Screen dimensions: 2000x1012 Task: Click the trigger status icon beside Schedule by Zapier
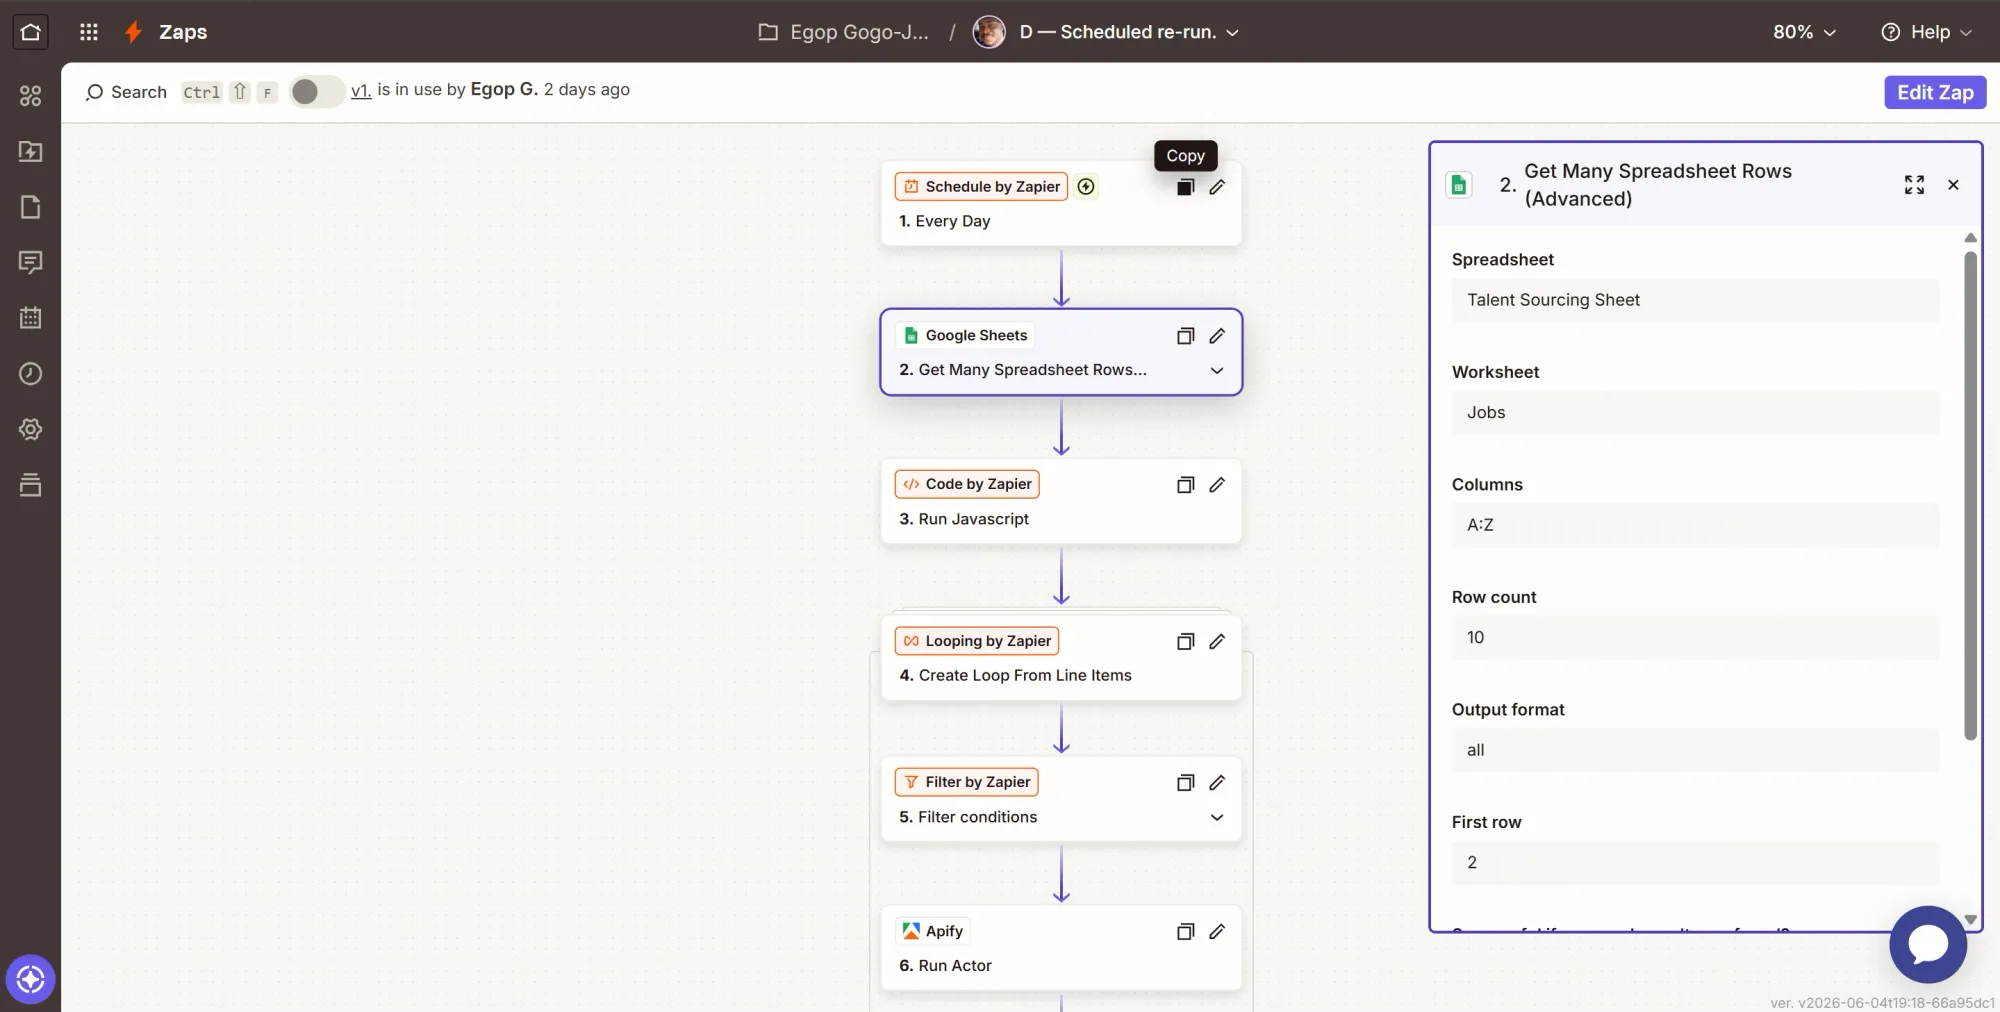1086,187
